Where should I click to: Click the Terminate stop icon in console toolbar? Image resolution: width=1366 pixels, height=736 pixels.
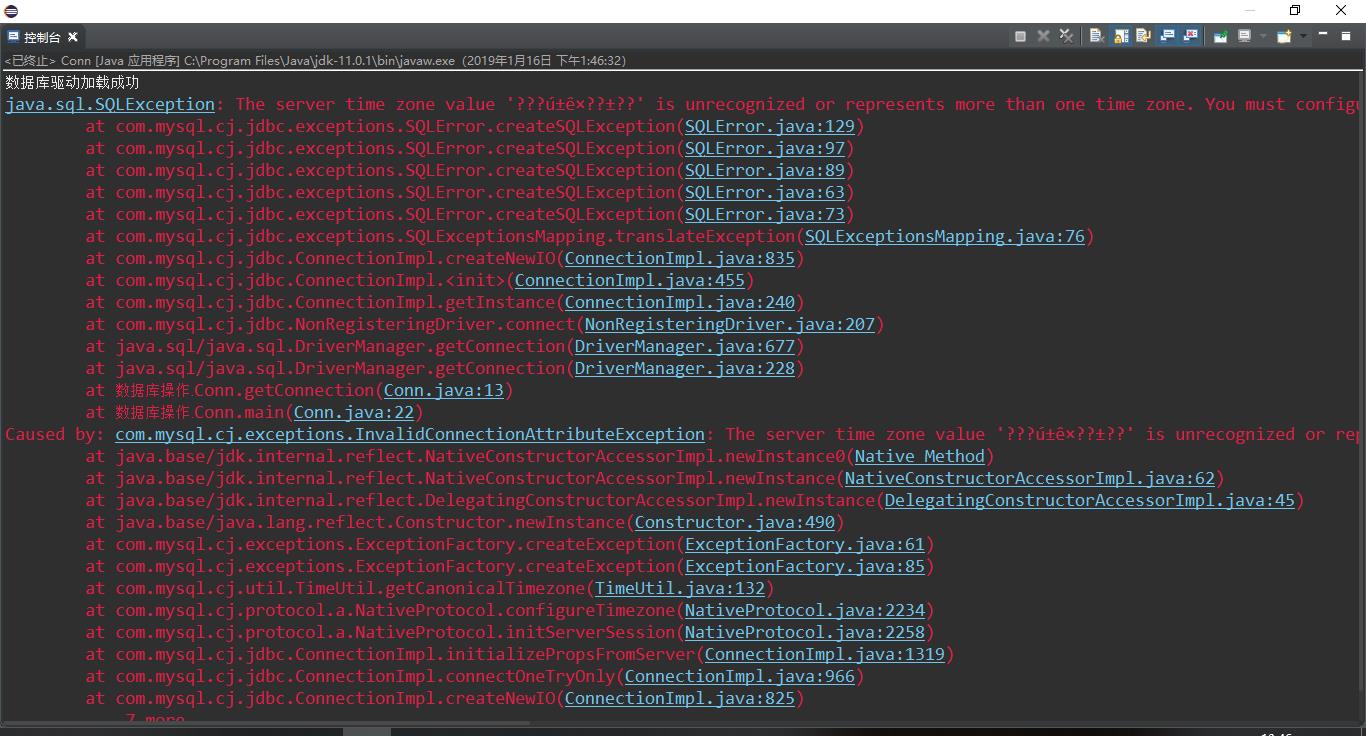[1020, 36]
